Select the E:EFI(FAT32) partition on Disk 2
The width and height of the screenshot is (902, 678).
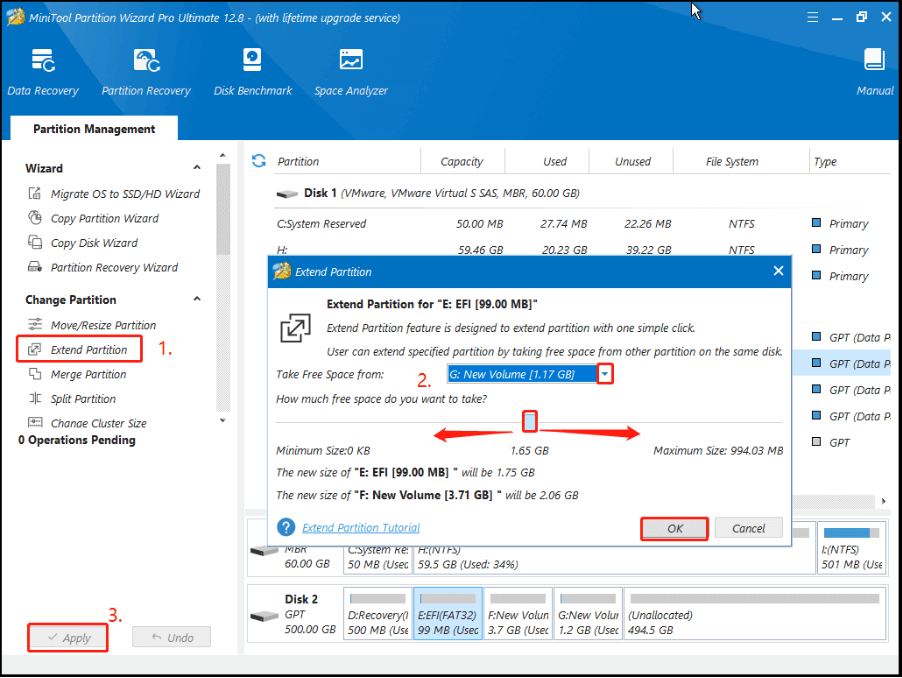tap(447, 616)
